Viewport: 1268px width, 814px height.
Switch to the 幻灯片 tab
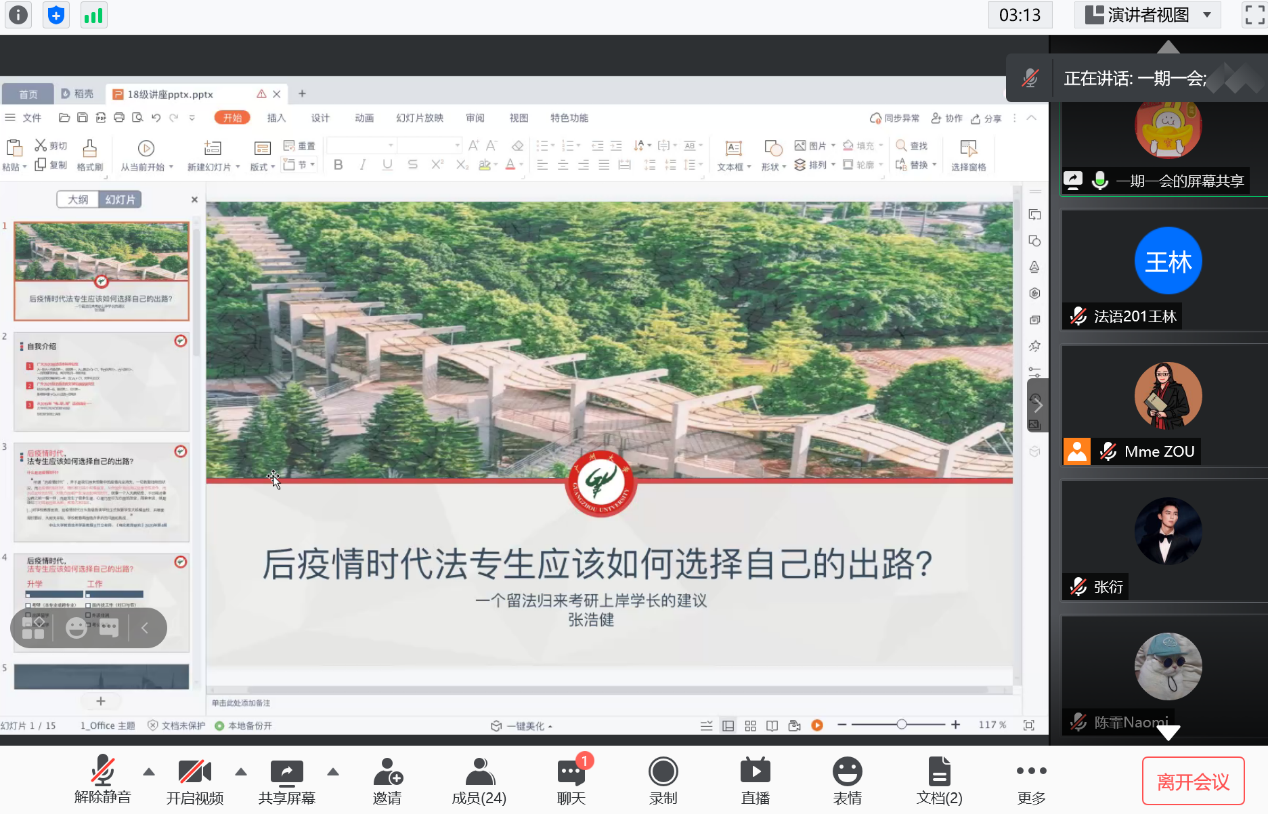[x=122, y=200]
